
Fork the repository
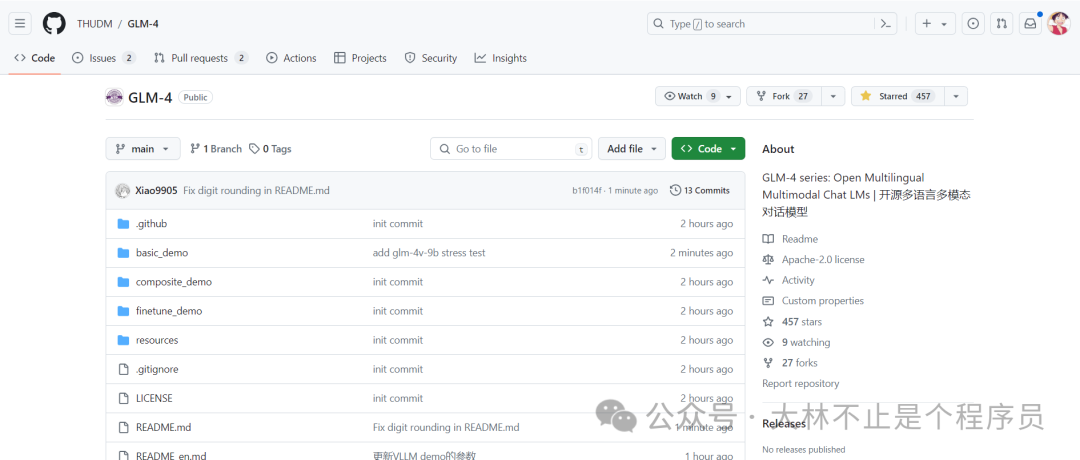785,96
